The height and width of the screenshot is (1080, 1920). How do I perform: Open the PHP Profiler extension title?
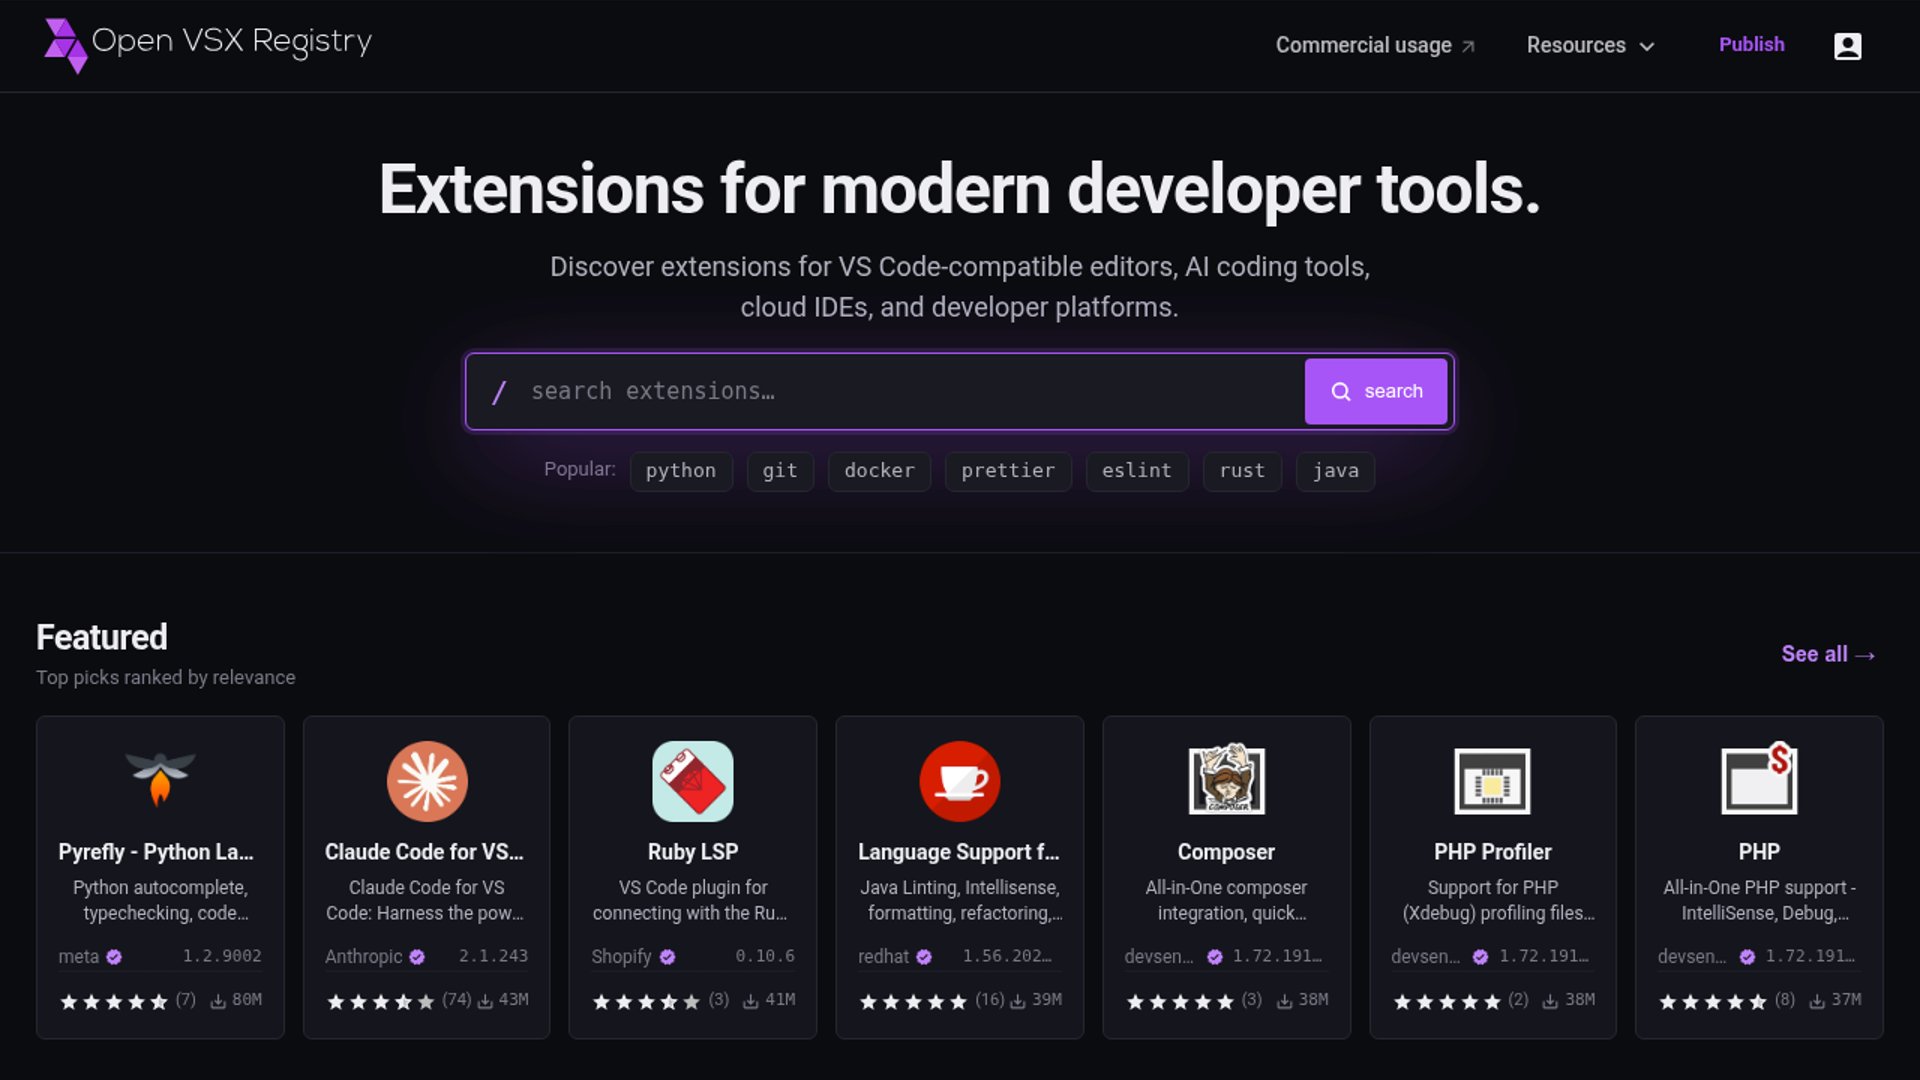pos(1492,852)
